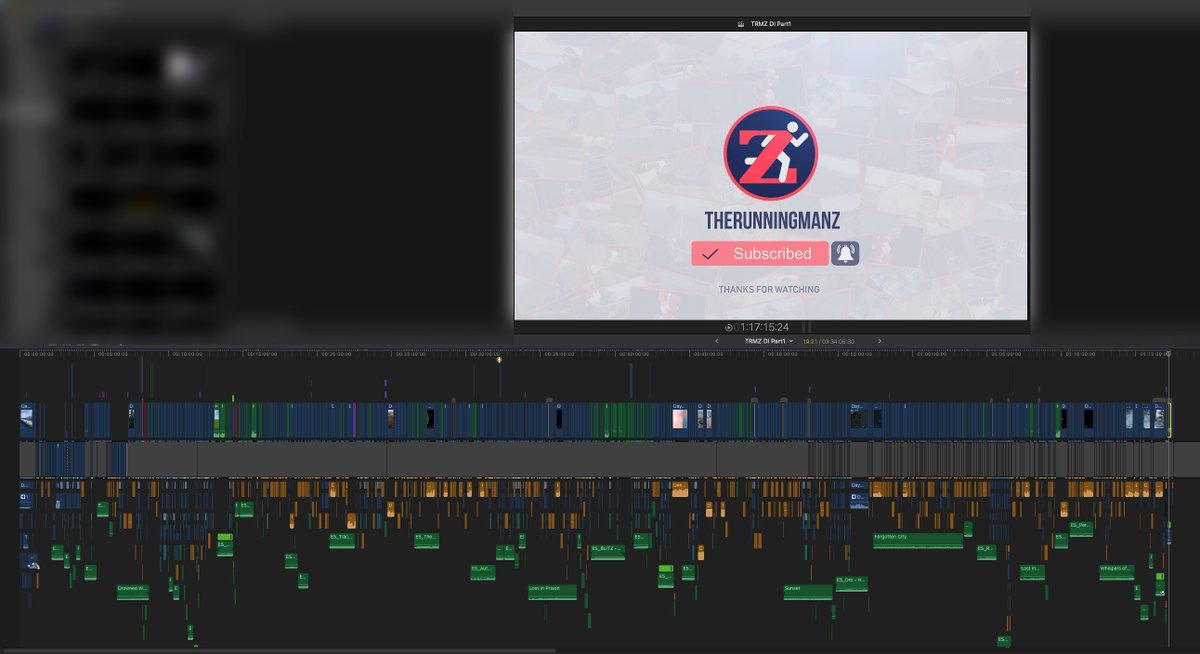This screenshot has width=1200, height=654.
Task: Toggle the pause control beside the timecode
Action: tap(806, 327)
